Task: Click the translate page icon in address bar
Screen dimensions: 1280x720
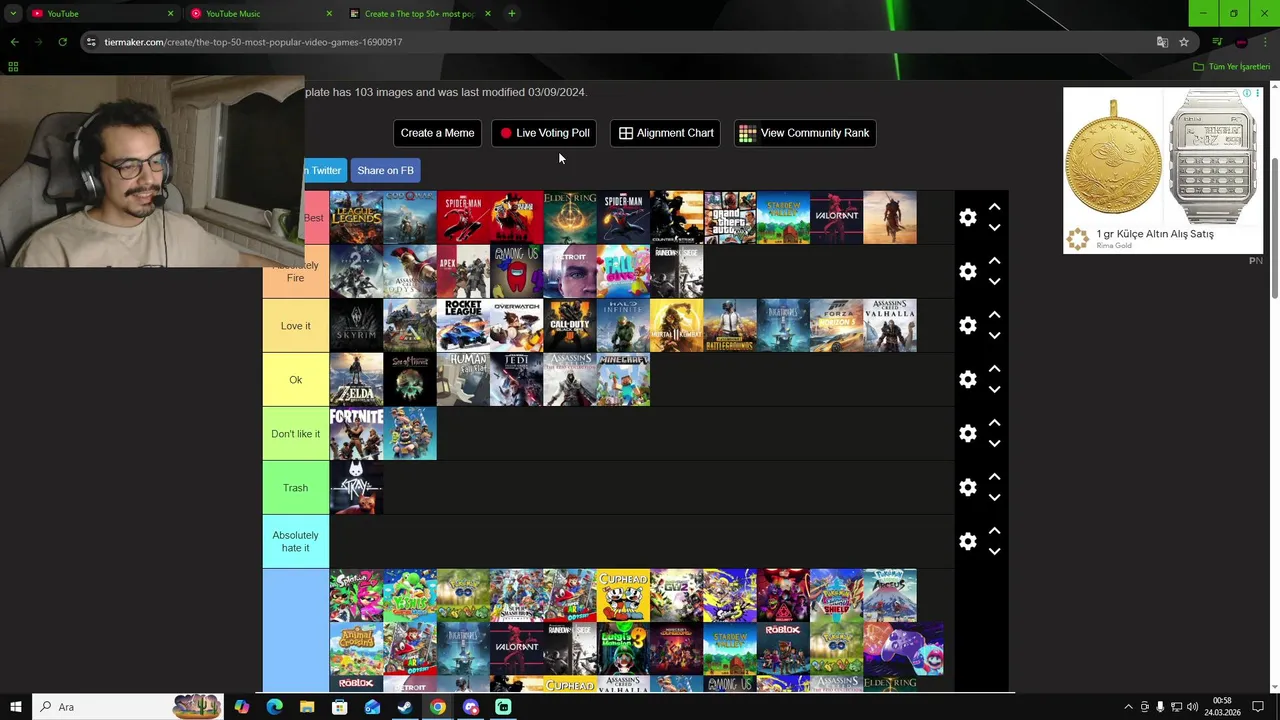Action: point(1162,42)
